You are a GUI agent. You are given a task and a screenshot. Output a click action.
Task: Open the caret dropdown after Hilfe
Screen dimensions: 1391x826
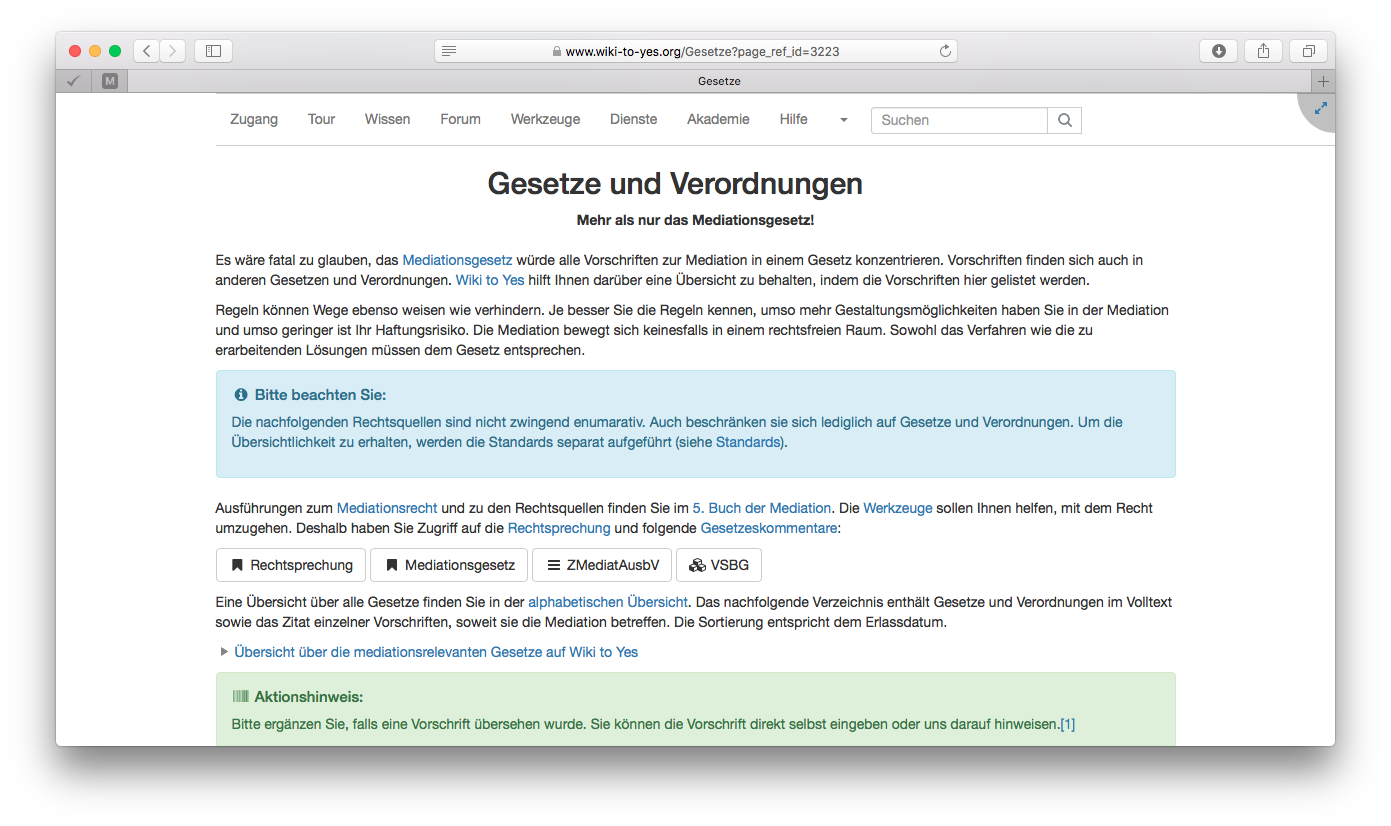click(843, 120)
